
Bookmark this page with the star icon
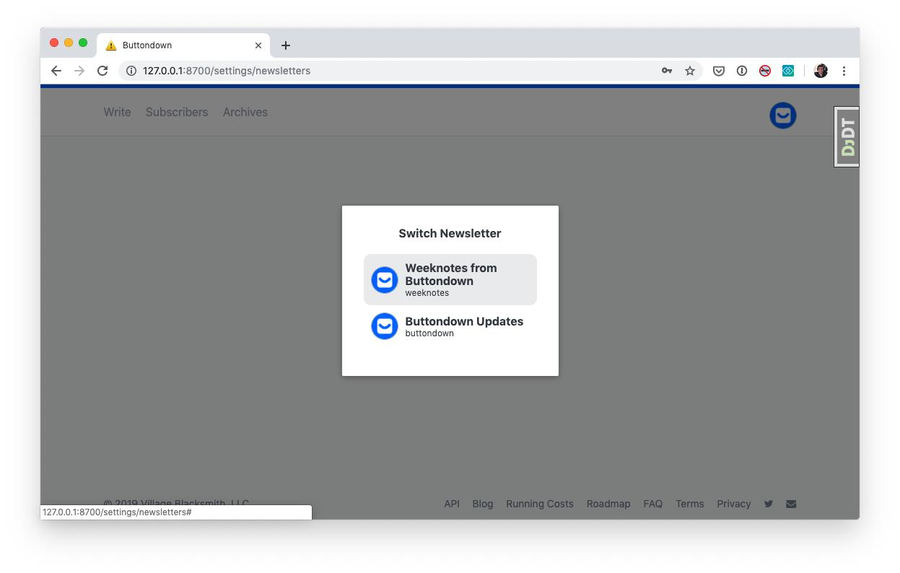pos(690,71)
